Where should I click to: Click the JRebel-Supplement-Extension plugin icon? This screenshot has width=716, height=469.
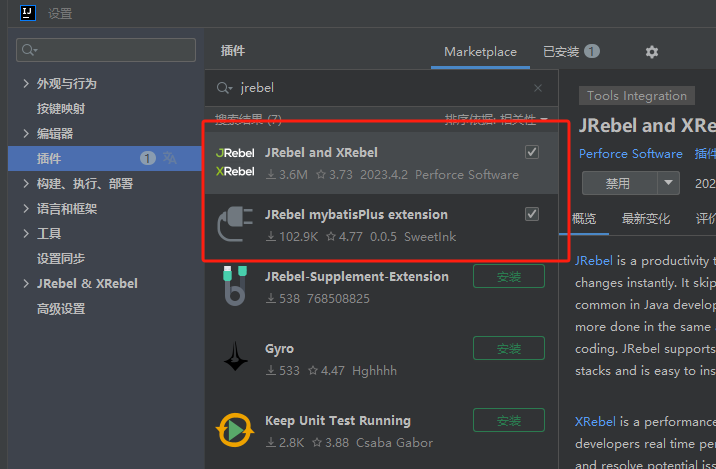click(x=235, y=286)
